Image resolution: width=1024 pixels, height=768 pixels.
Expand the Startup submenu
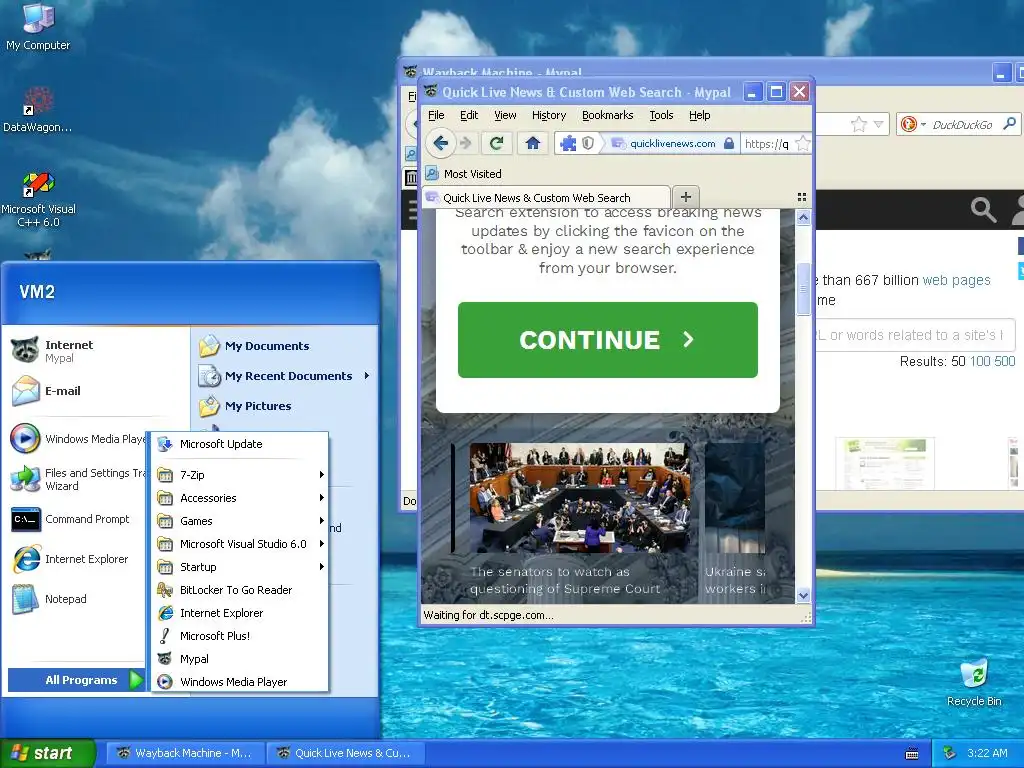pos(240,567)
